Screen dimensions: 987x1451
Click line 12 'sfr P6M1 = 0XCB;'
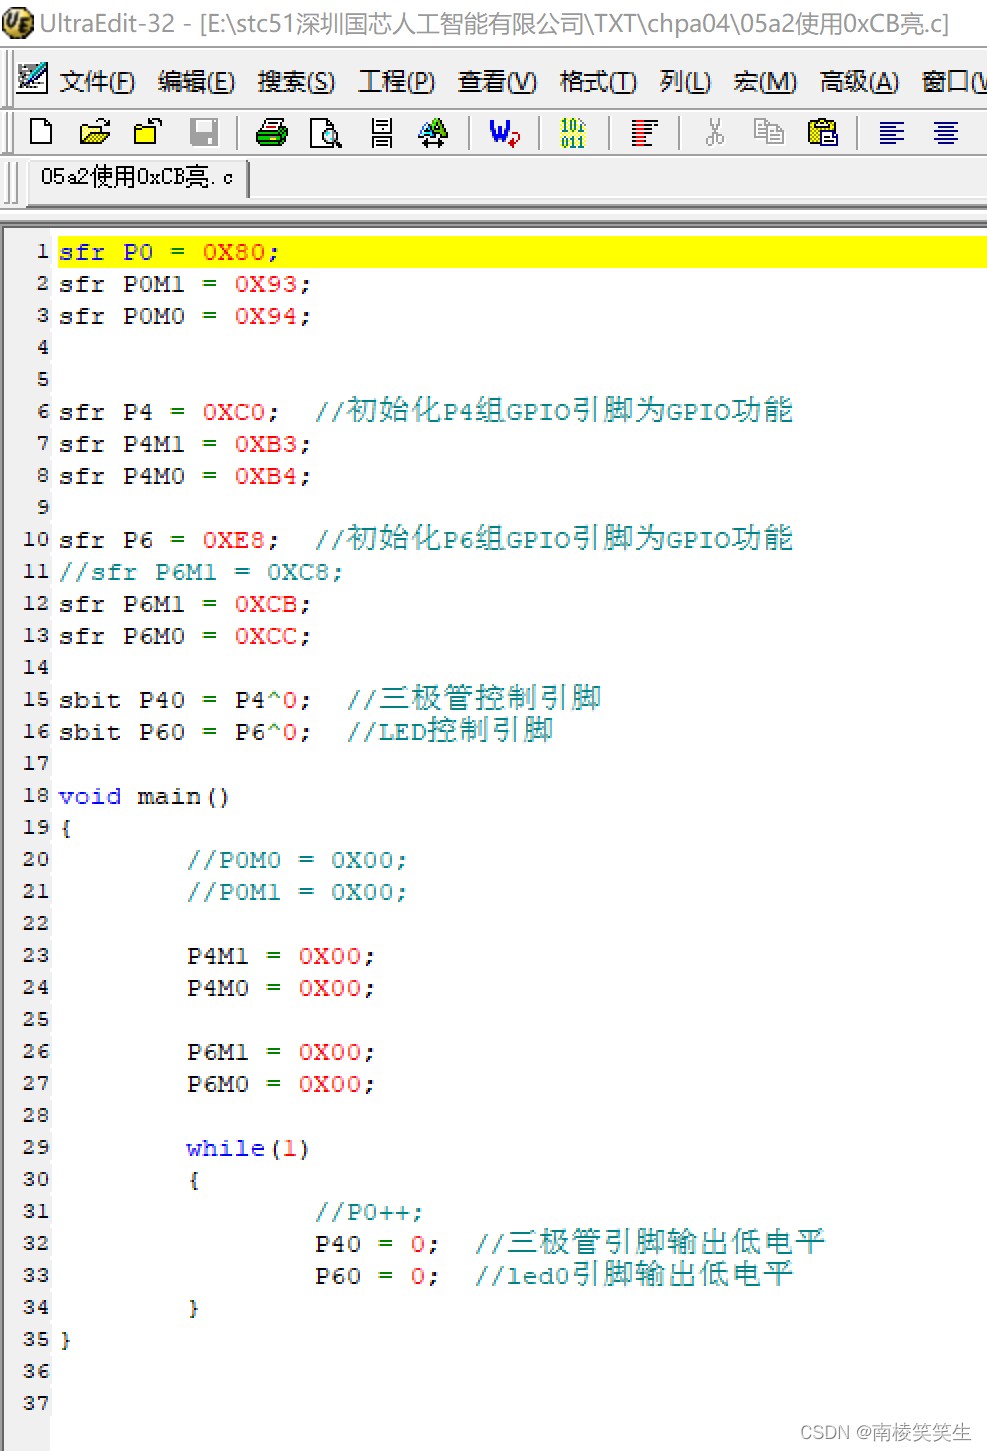click(185, 604)
